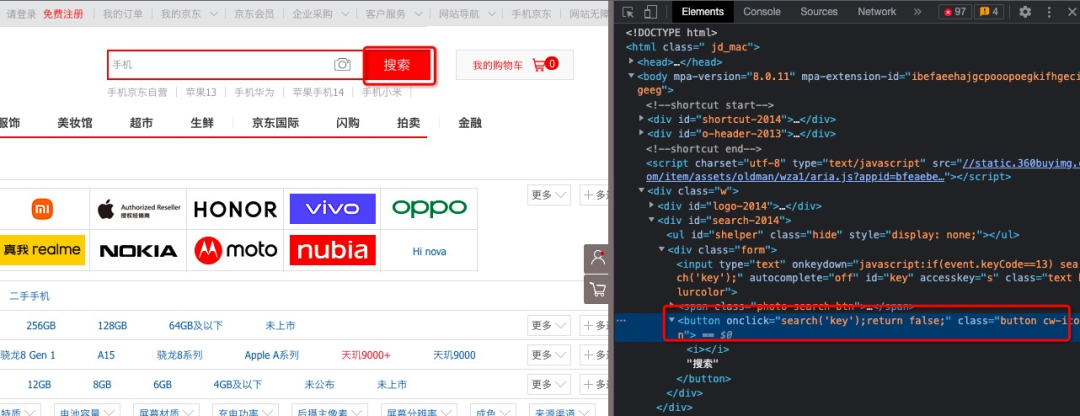Image resolution: width=1080 pixels, height=416 pixels.
Task: Collapse the div class form node
Action: point(662,249)
